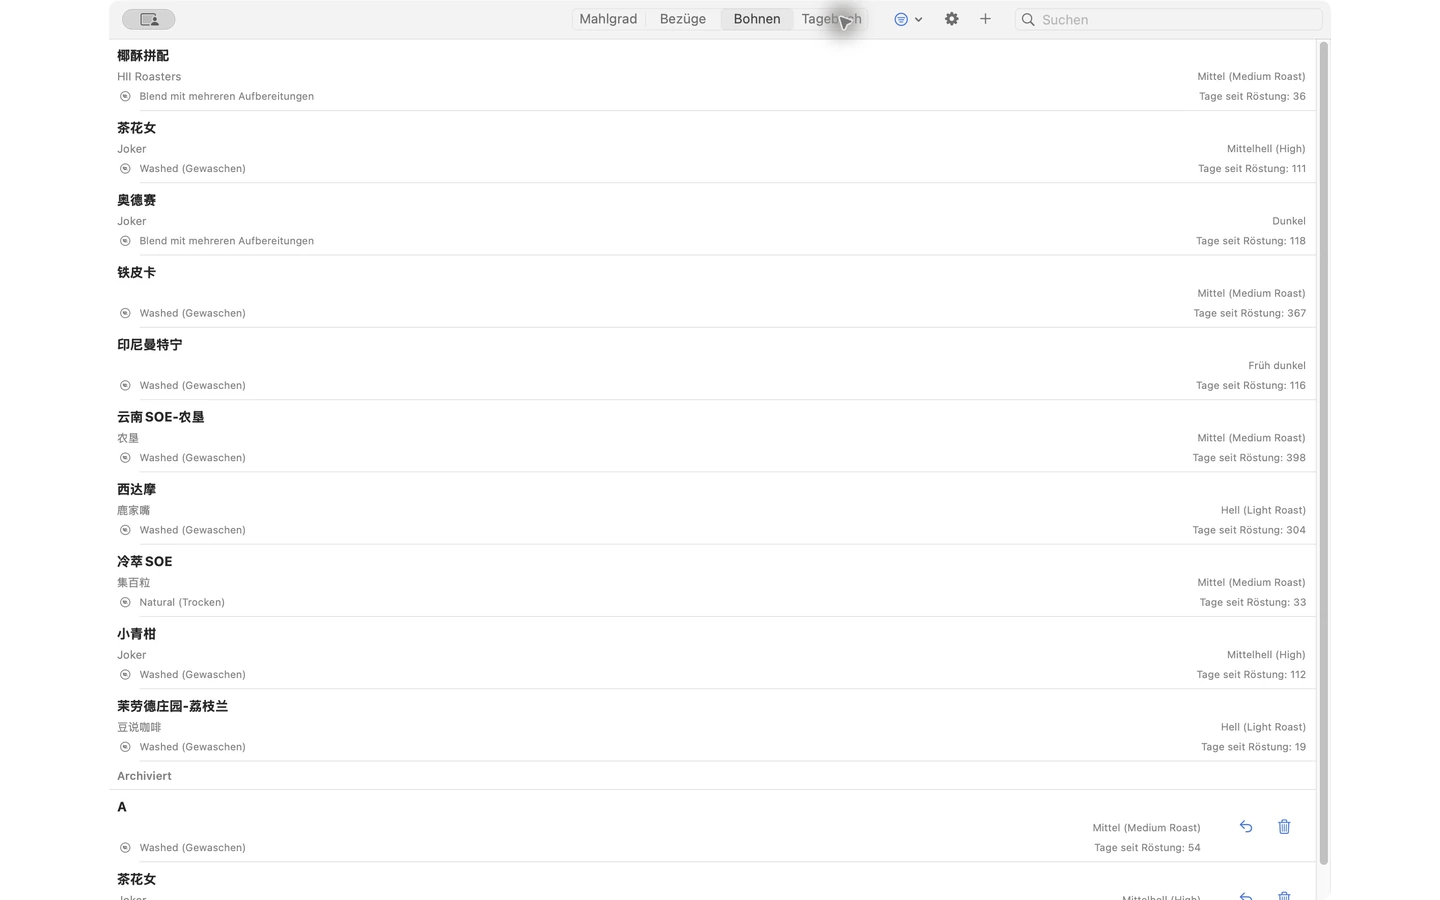Click the processing icon in the 莱劳德庄园-荔枝兰 row

pyautogui.click(x=125, y=747)
